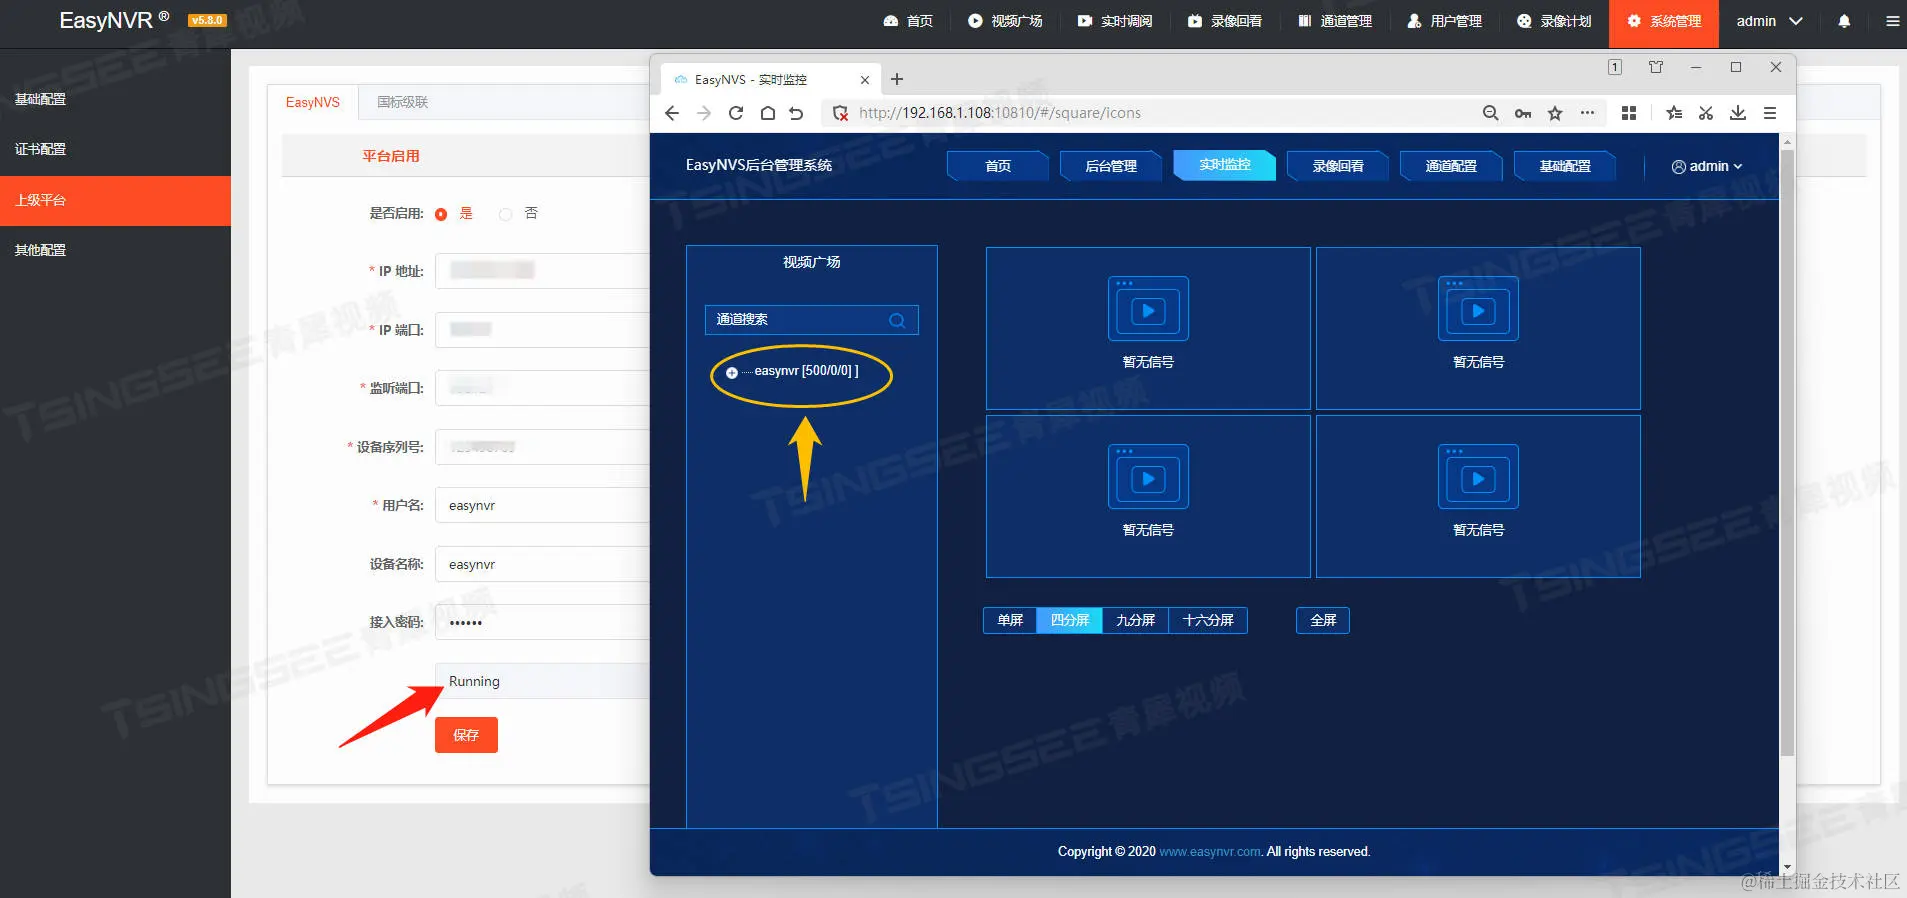Click the orange 保存 button

pos(466,735)
